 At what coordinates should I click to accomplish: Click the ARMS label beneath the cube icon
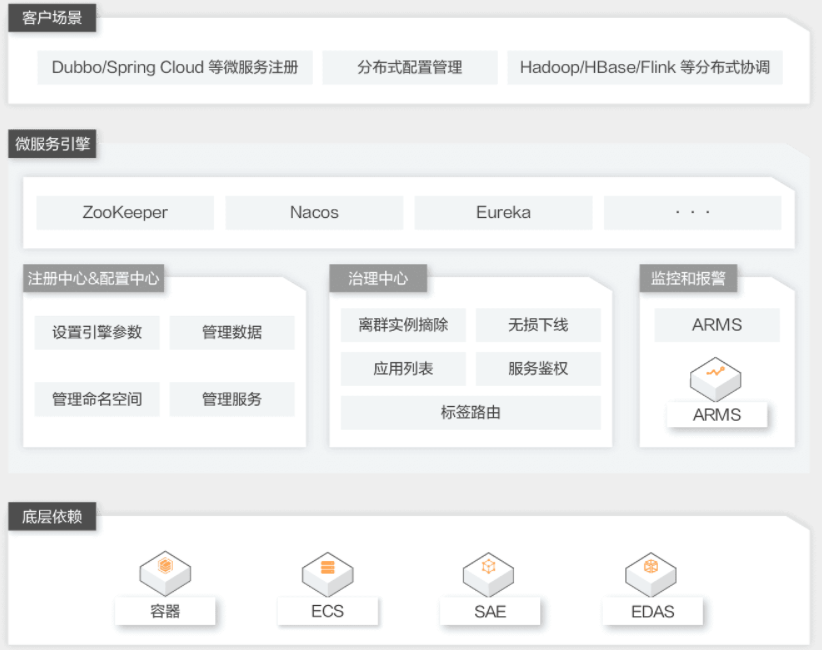point(717,415)
